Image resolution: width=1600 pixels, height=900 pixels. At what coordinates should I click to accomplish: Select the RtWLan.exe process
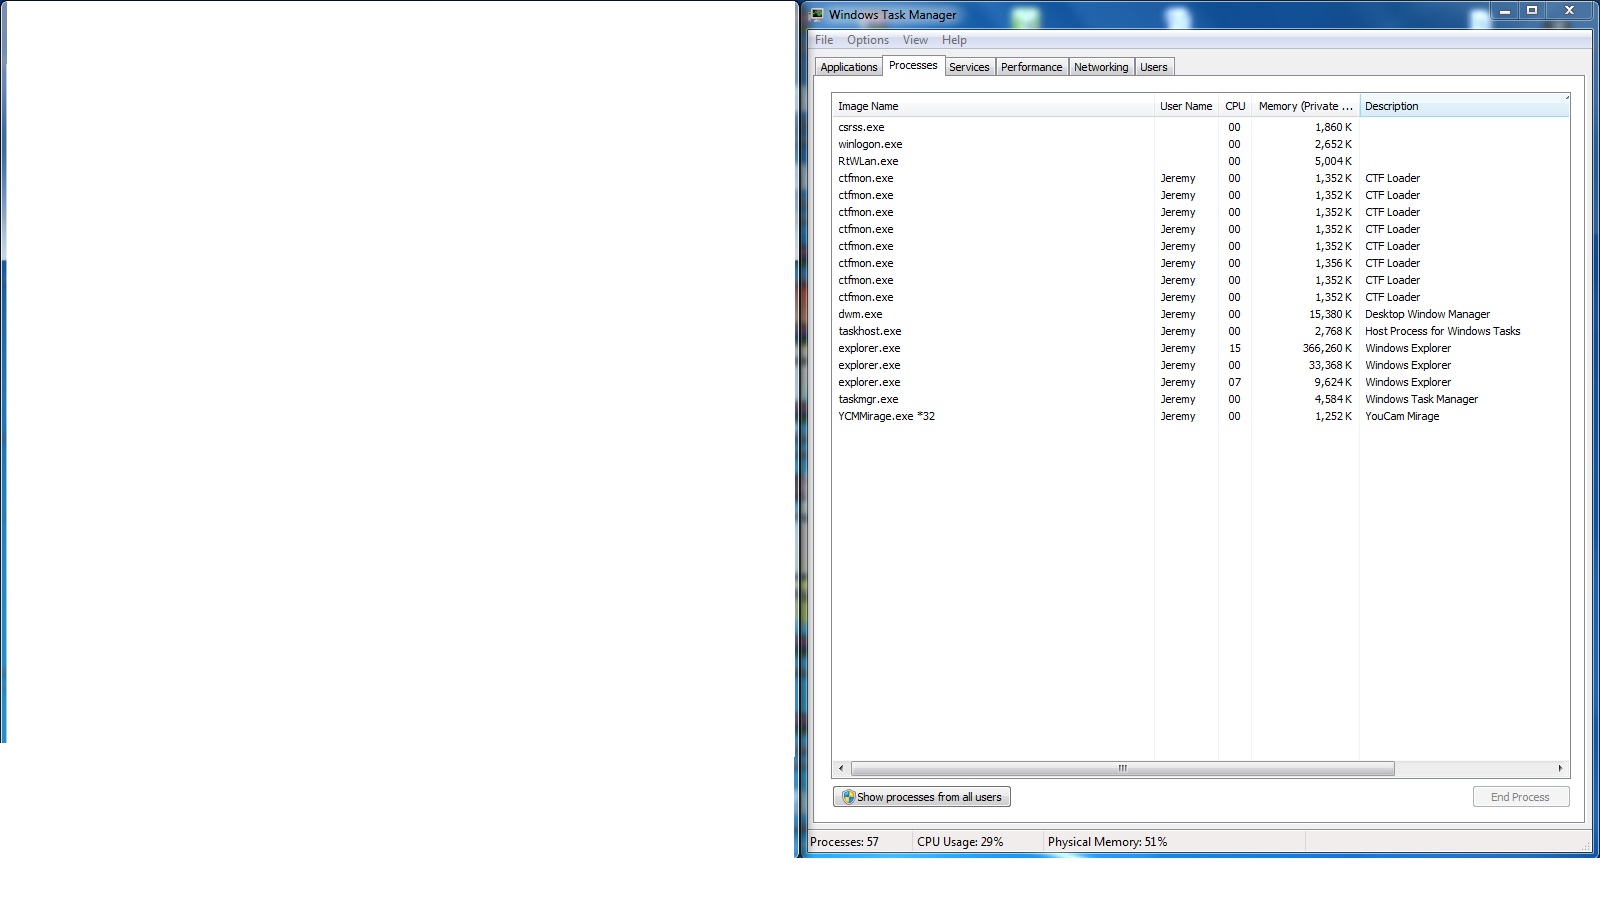click(x=1200, y=161)
